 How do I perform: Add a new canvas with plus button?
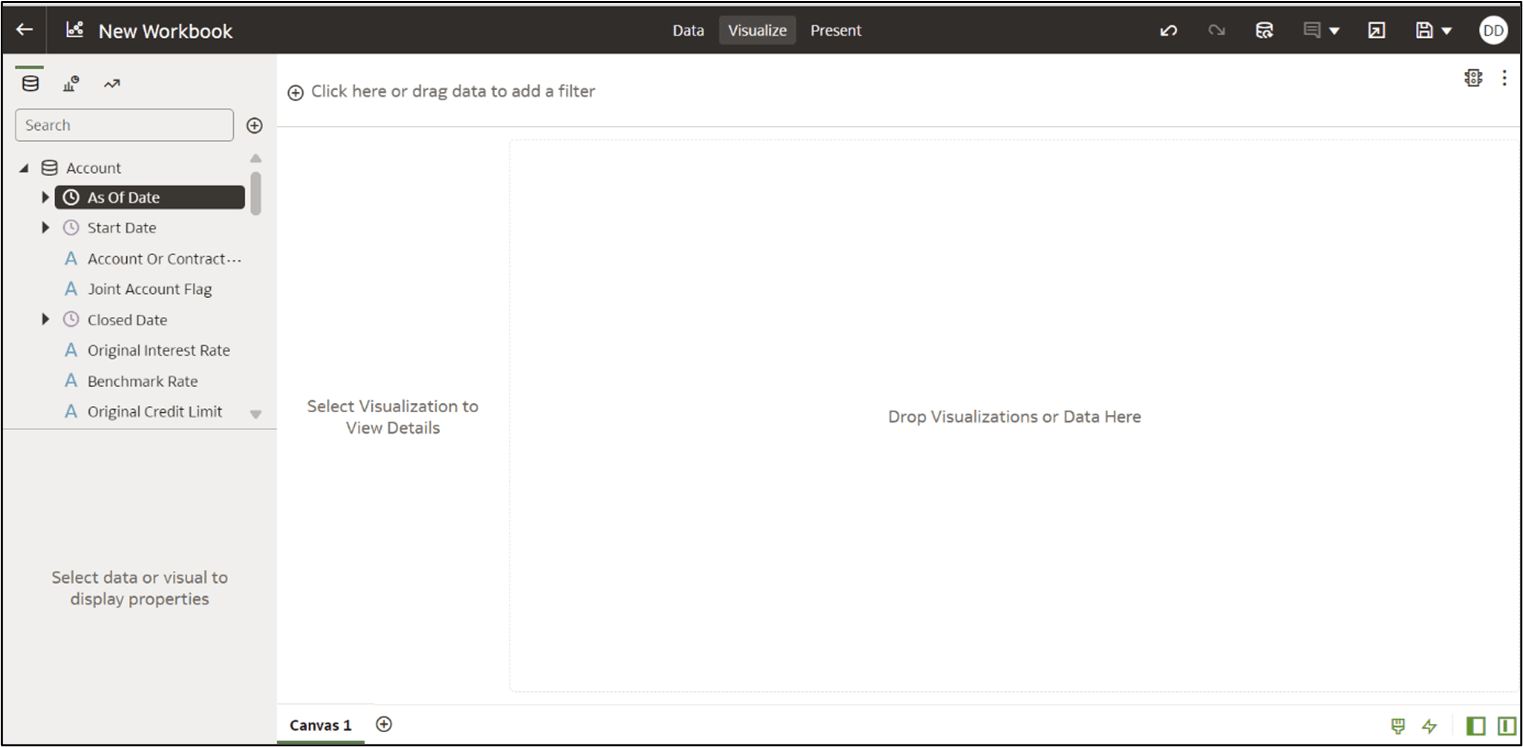383,724
